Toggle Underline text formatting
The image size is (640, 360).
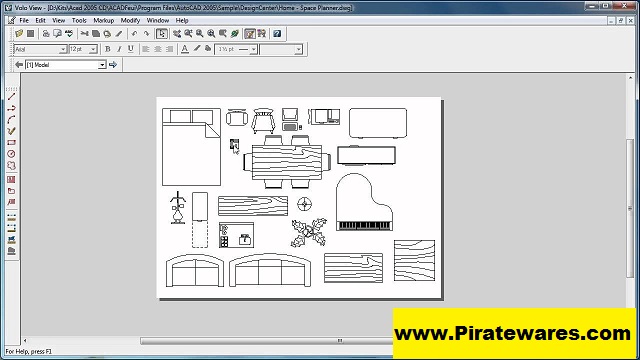pyautogui.click(x=131, y=49)
